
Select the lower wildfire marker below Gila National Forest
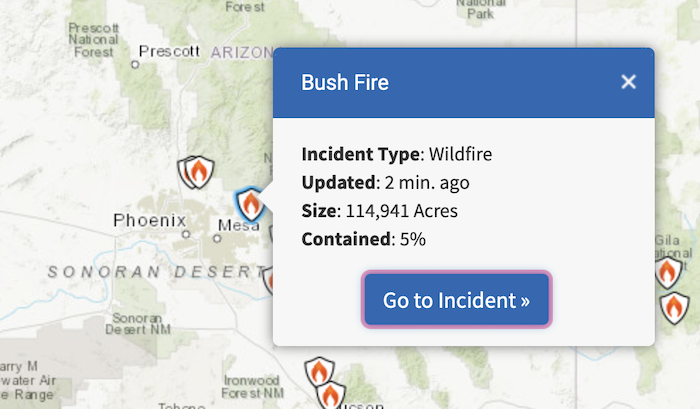pyautogui.click(x=674, y=308)
